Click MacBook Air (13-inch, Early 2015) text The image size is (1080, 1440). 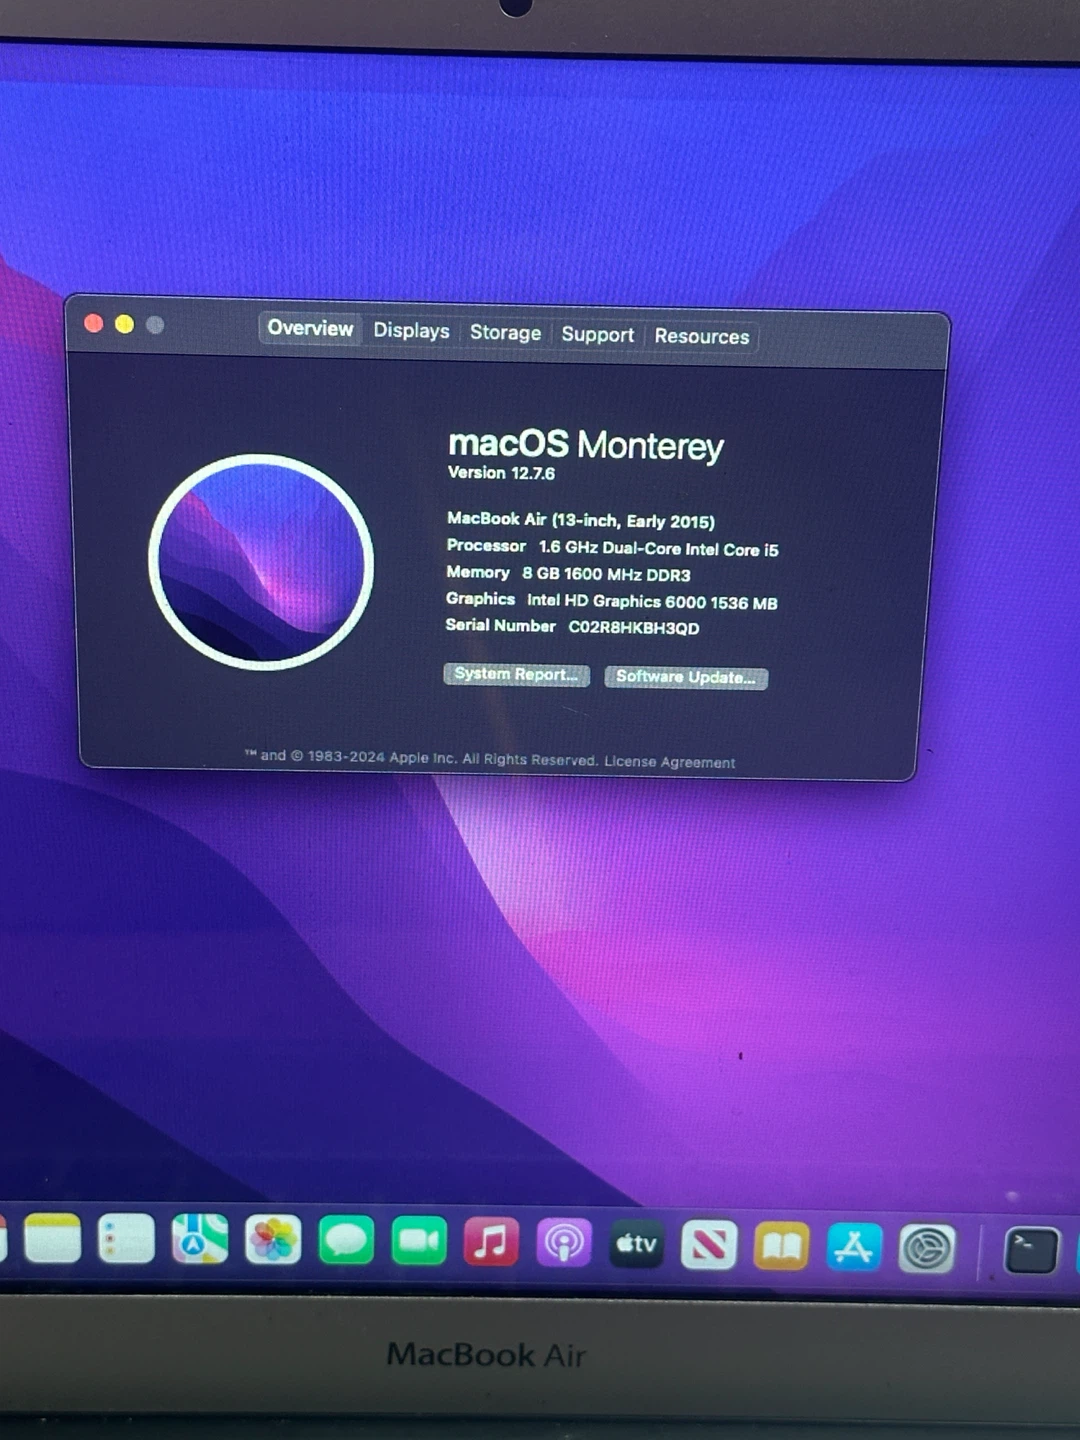click(581, 520)
